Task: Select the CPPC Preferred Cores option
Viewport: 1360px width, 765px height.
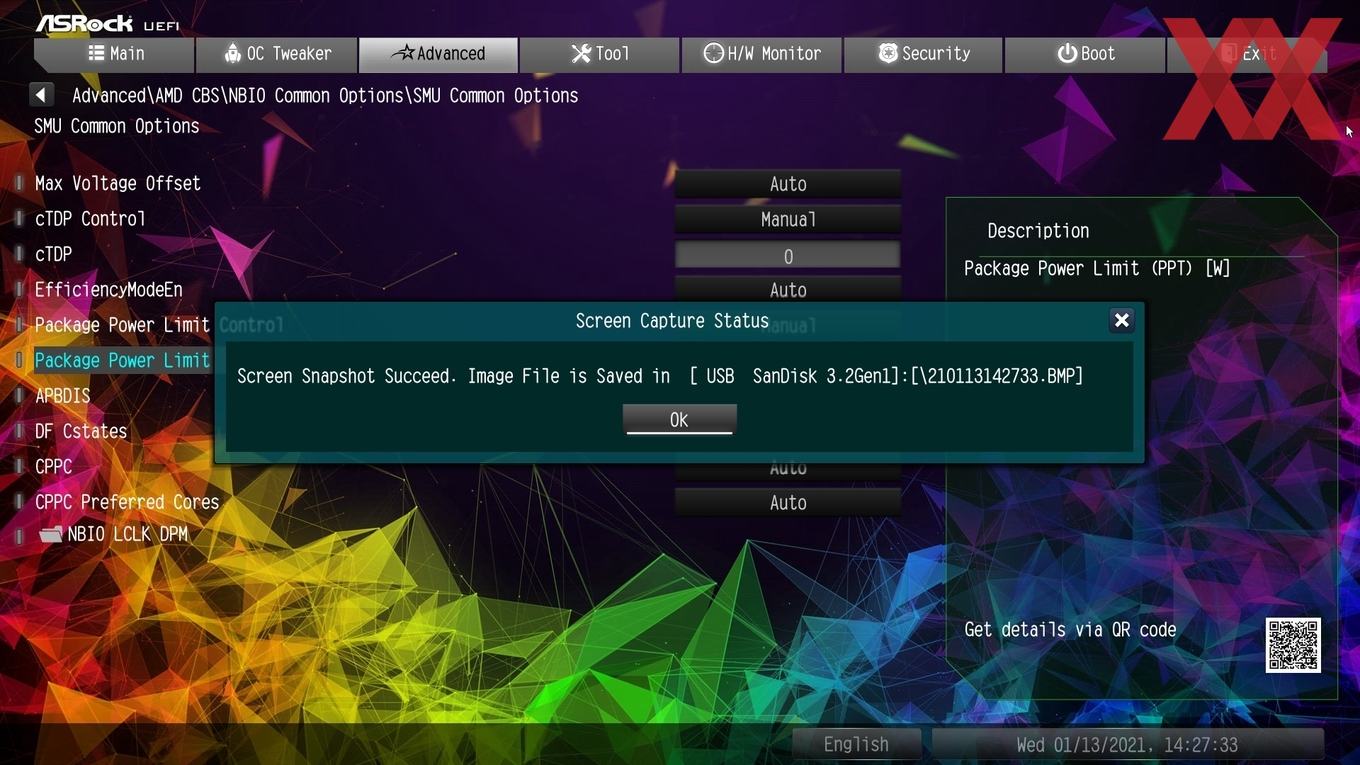Action: (x=127, y=502)
